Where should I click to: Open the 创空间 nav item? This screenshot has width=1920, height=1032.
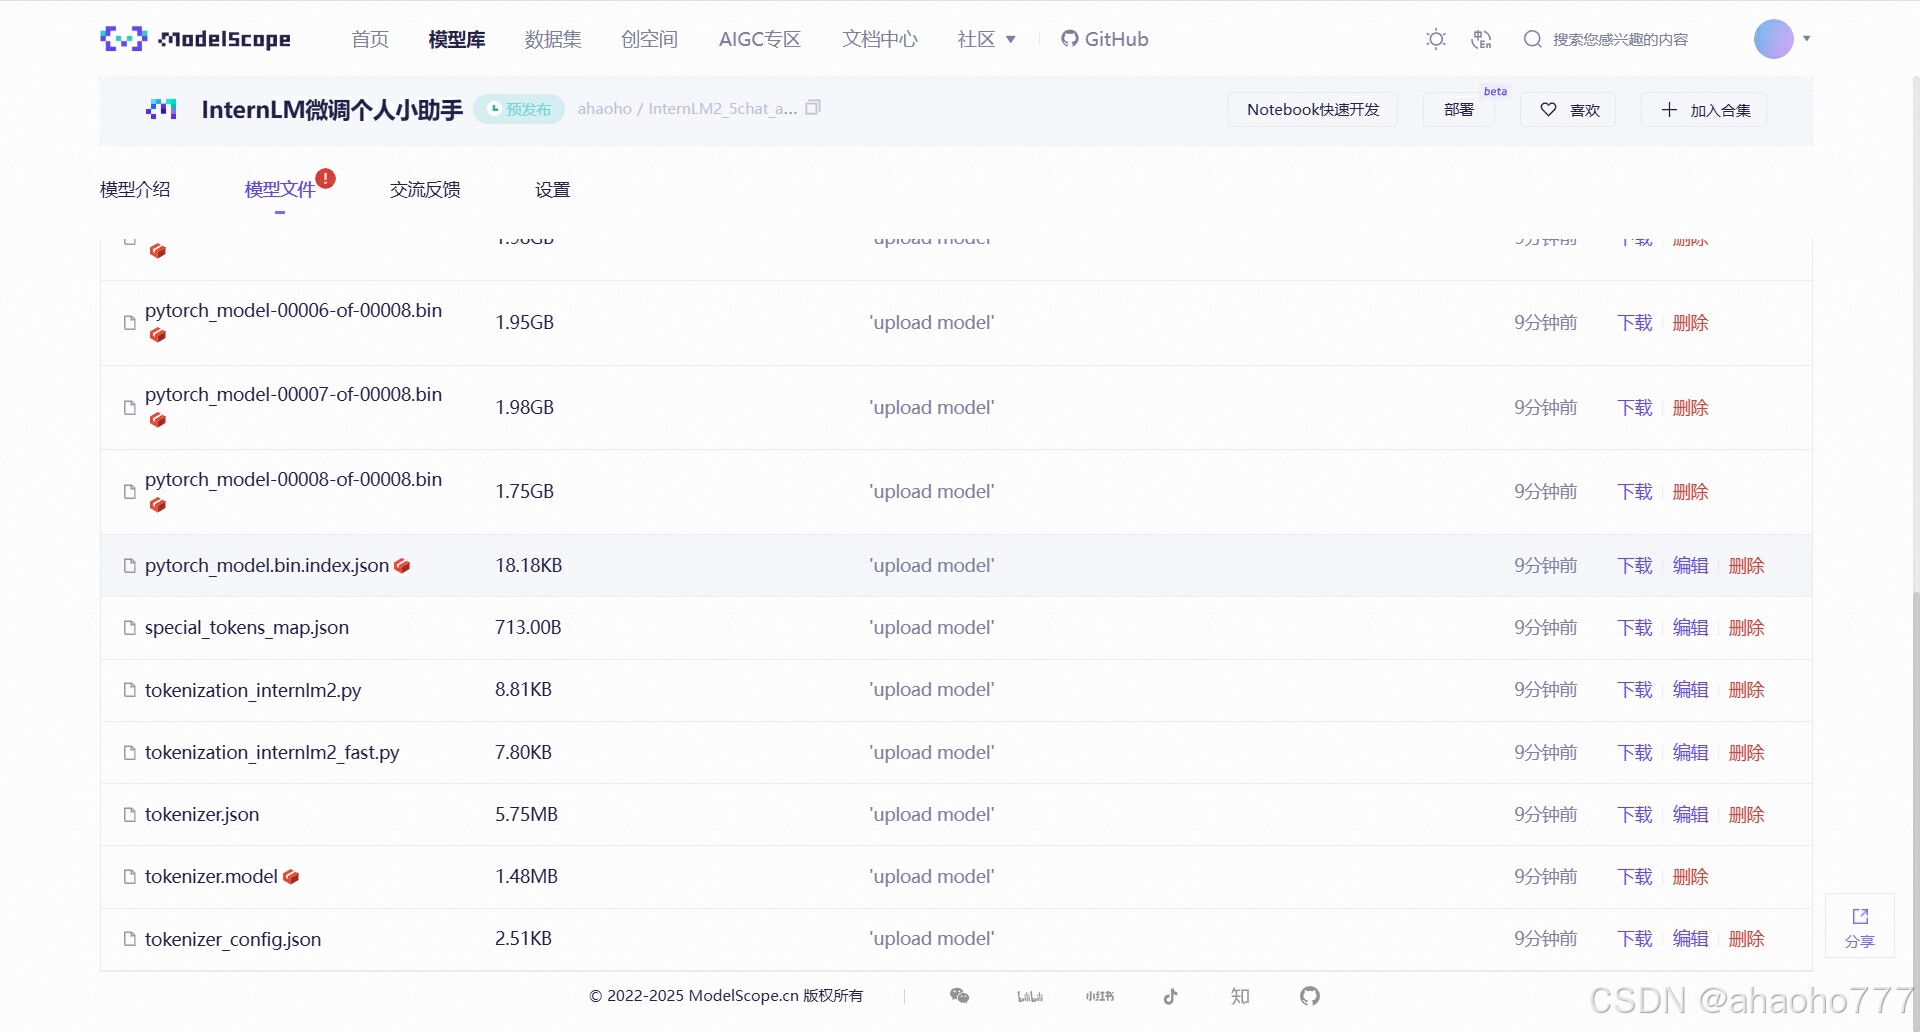tap(649, 39)
